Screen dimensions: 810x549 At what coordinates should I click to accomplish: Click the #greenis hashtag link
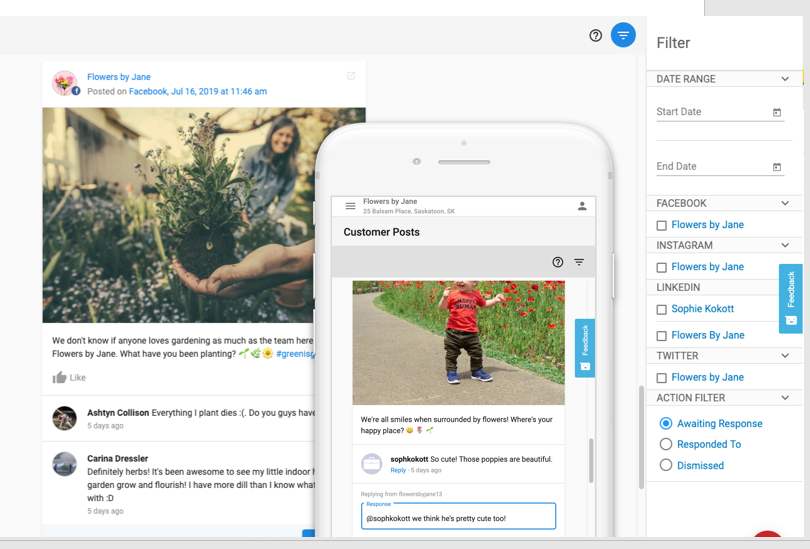pyautogui.click(x=295, y=354)
